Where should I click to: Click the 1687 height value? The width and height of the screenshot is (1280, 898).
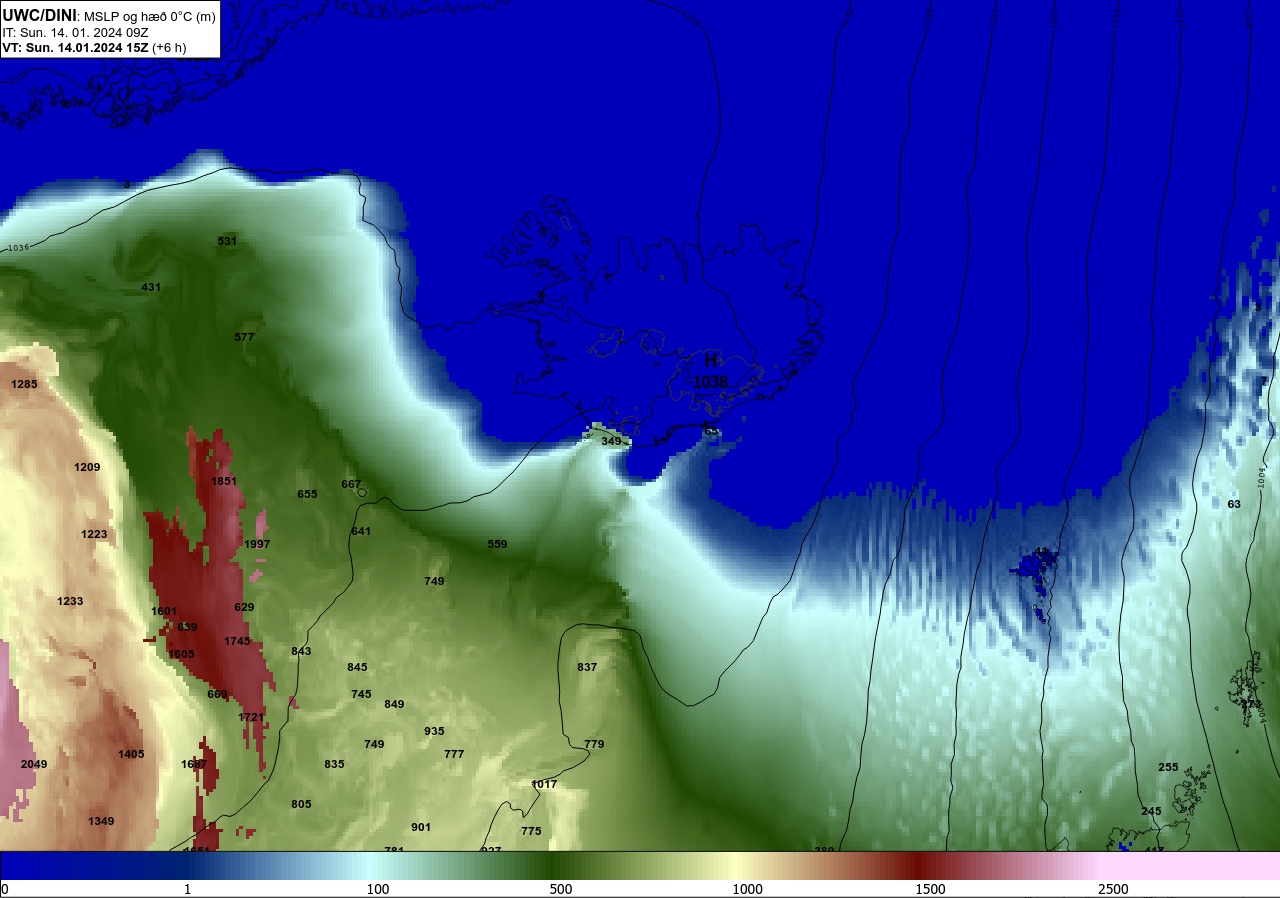(194, 764)
